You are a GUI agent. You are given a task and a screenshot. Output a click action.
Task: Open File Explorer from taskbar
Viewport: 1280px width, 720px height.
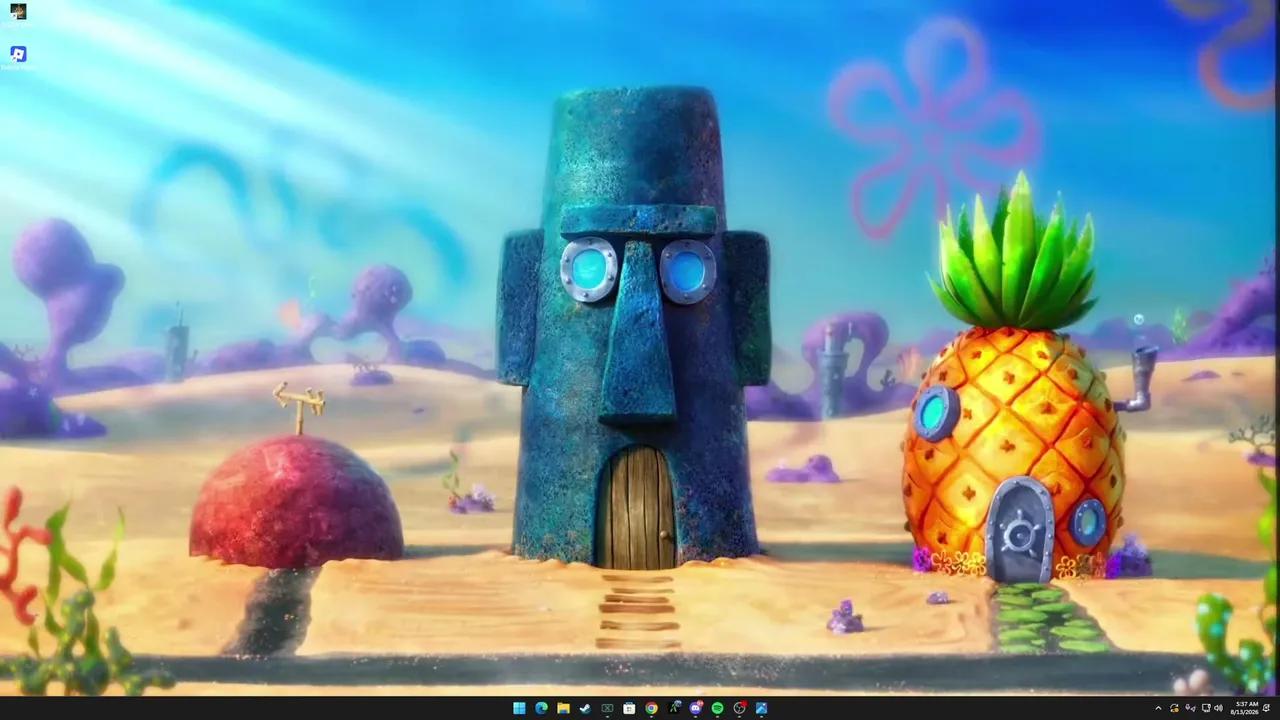[x=563, y=708]
